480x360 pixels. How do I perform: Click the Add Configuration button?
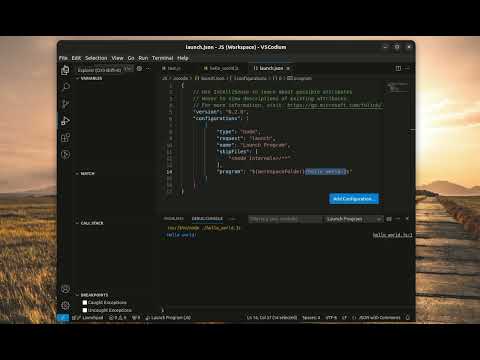[x=354, y=199]
